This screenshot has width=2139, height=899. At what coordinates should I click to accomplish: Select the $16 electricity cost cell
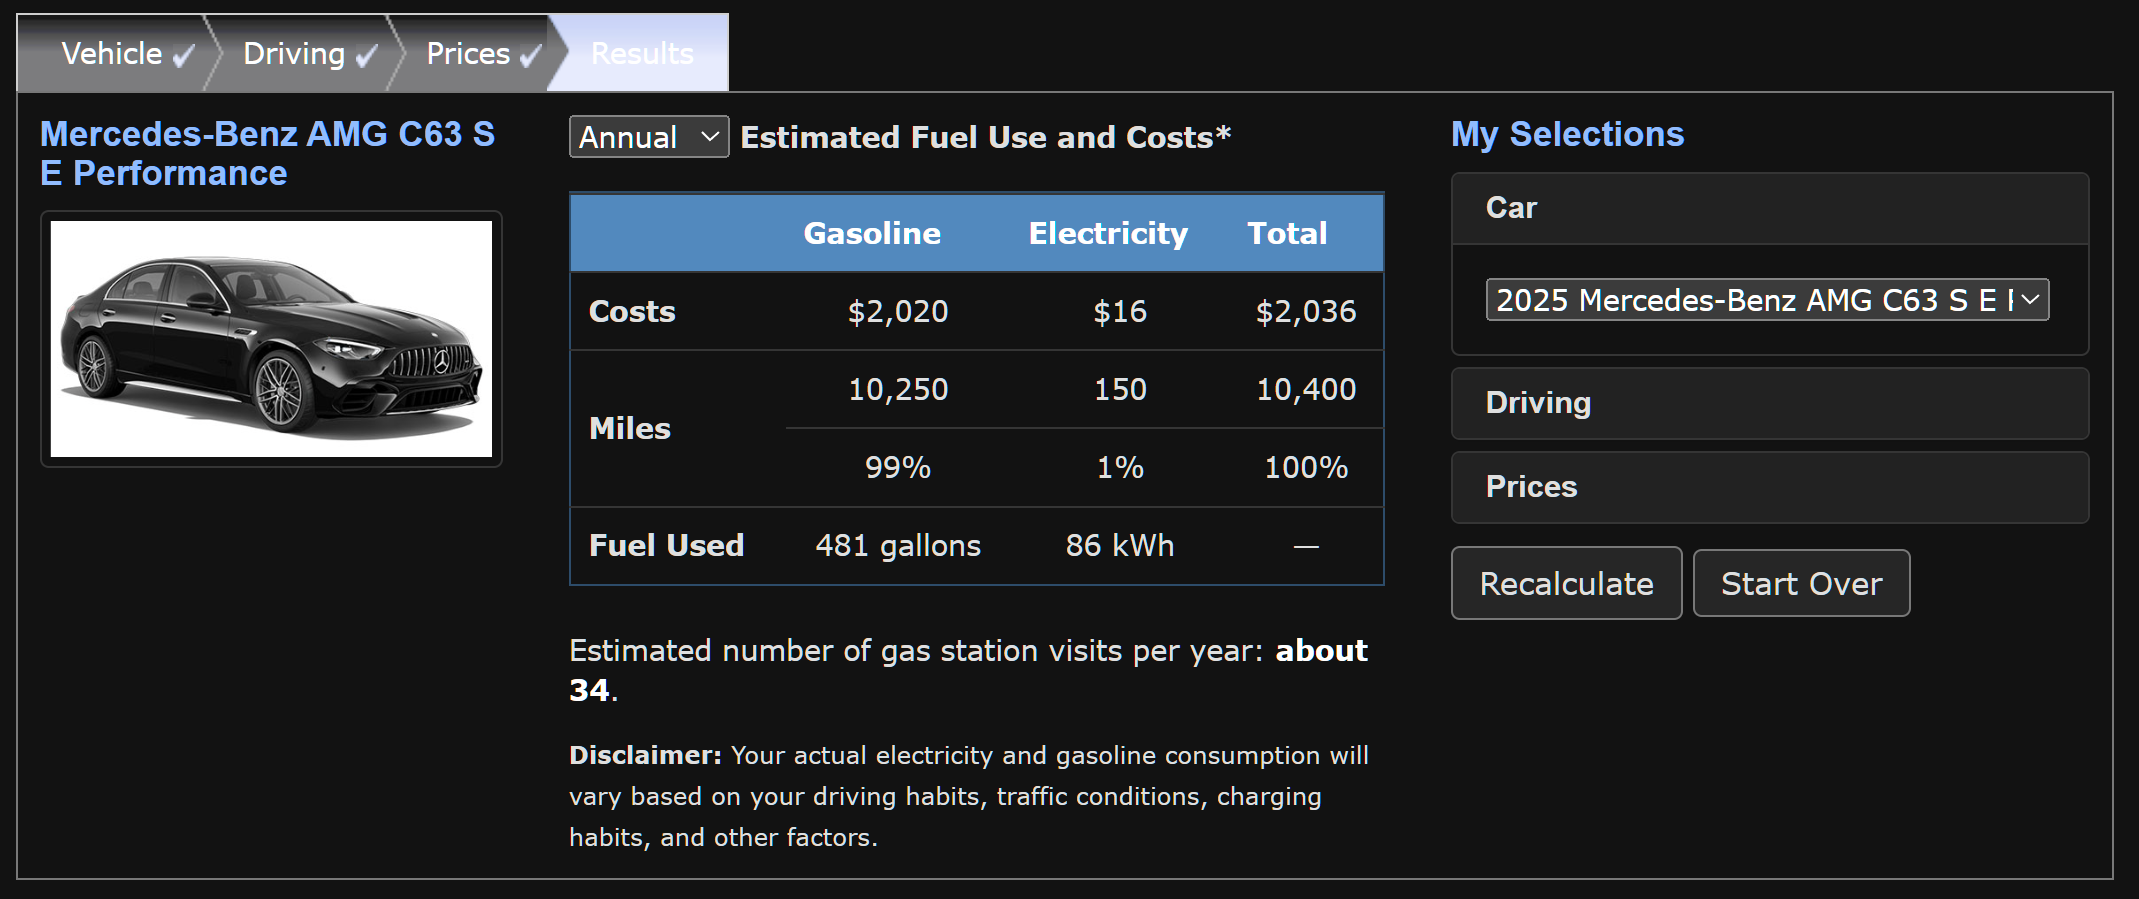pos(1120,311)
